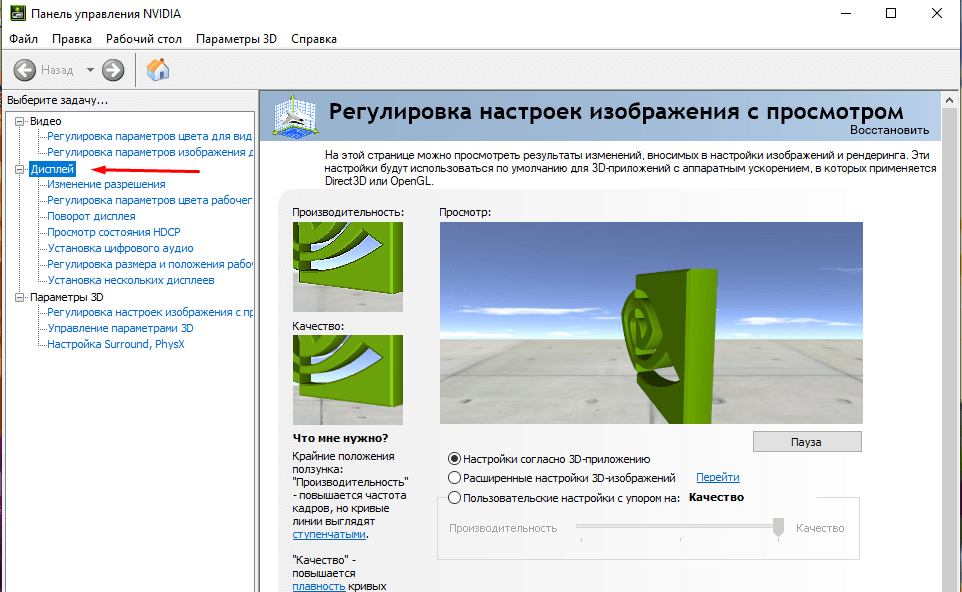Viewport: 962px width, 592px height.
Task: Click the Перейти link
Action: 717,478
